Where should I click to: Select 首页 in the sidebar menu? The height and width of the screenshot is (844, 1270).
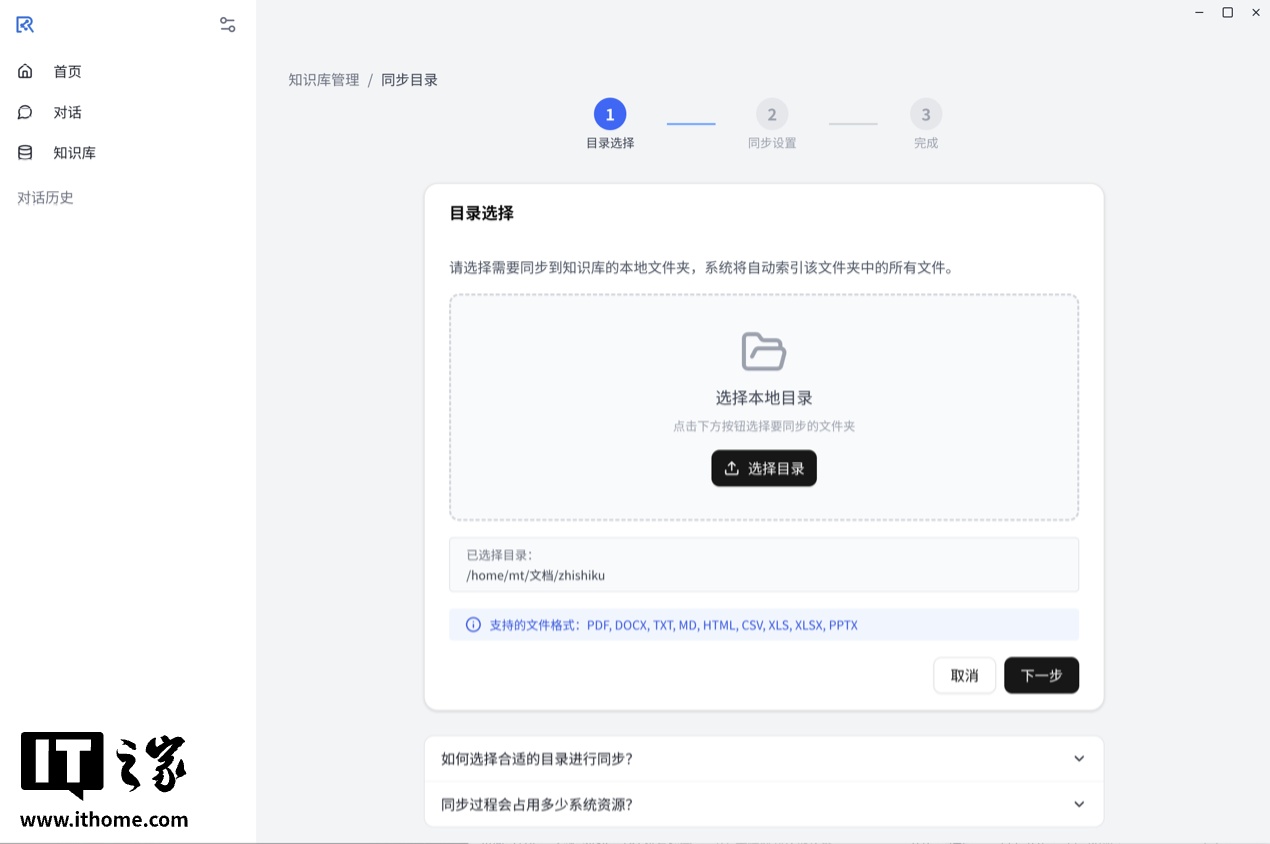pyautogui.click(x=68, y=71)
